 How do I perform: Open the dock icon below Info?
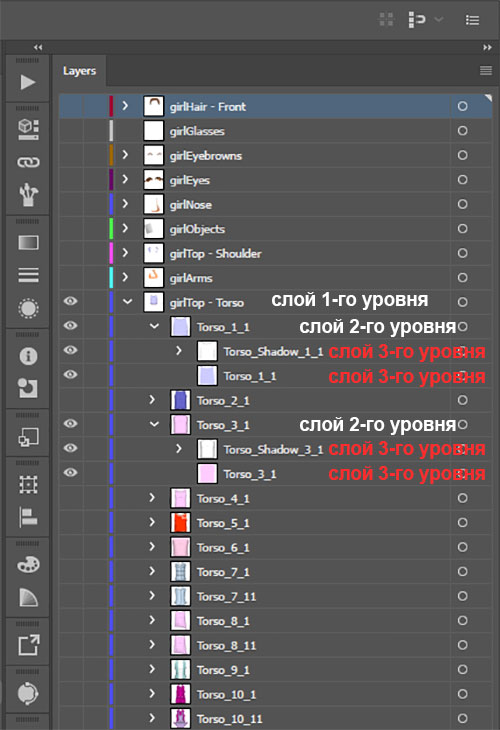coord(28,388)
